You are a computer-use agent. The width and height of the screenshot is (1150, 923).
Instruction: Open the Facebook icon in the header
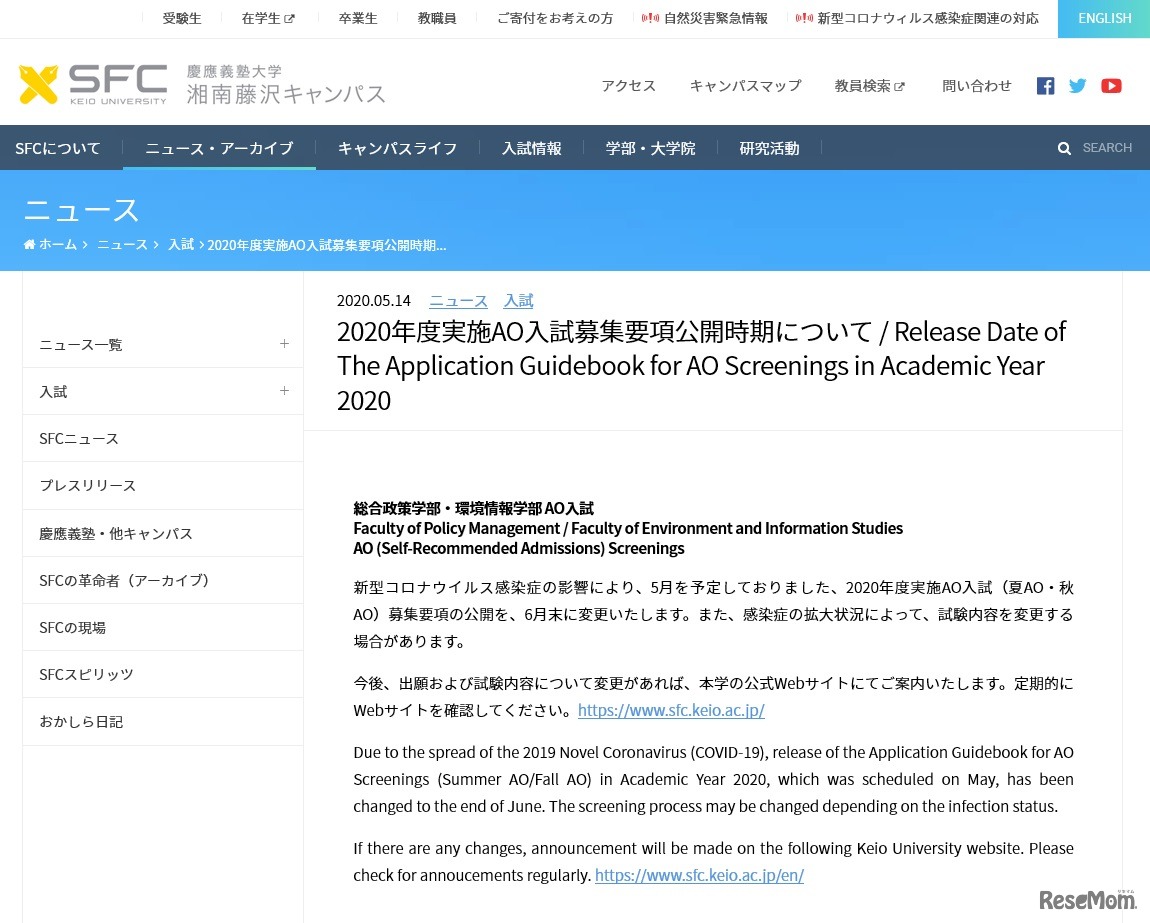pyautogui.click(x=1045, y=86)
